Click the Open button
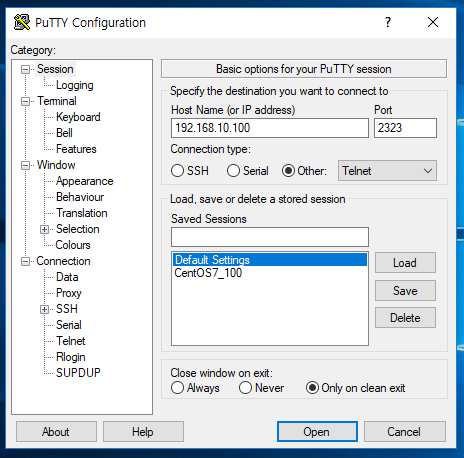464x458 pixels. coord(317,432)
